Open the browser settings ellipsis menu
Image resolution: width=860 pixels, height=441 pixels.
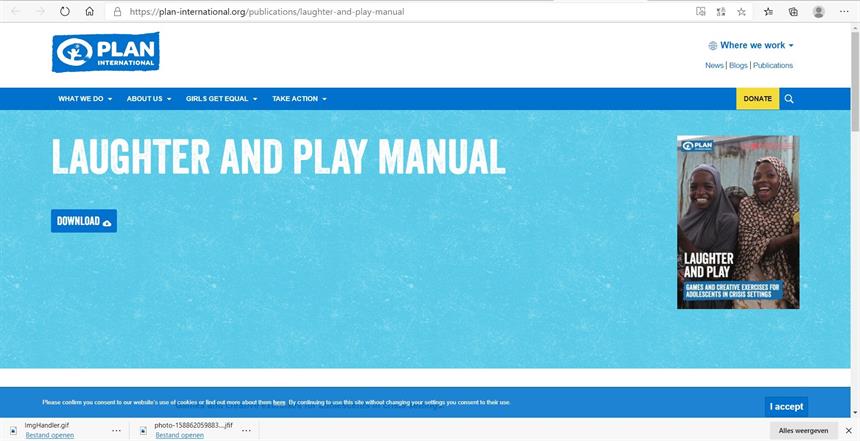coord(845,12)
